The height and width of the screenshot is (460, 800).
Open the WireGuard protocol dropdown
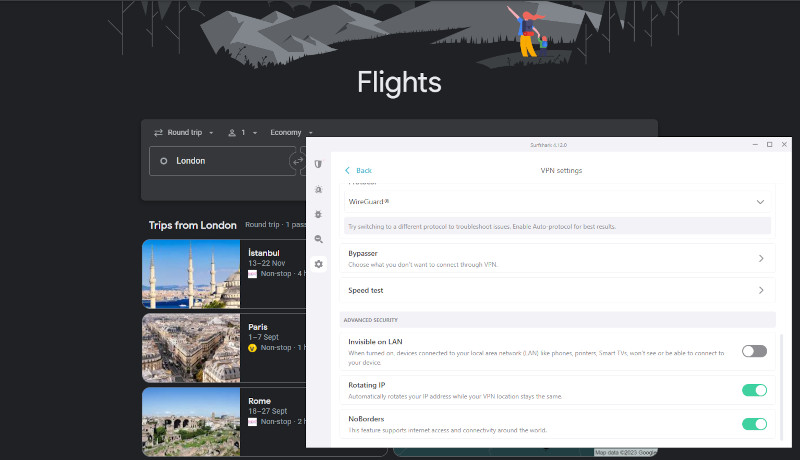pyautogui.click(x=557, y=202)
